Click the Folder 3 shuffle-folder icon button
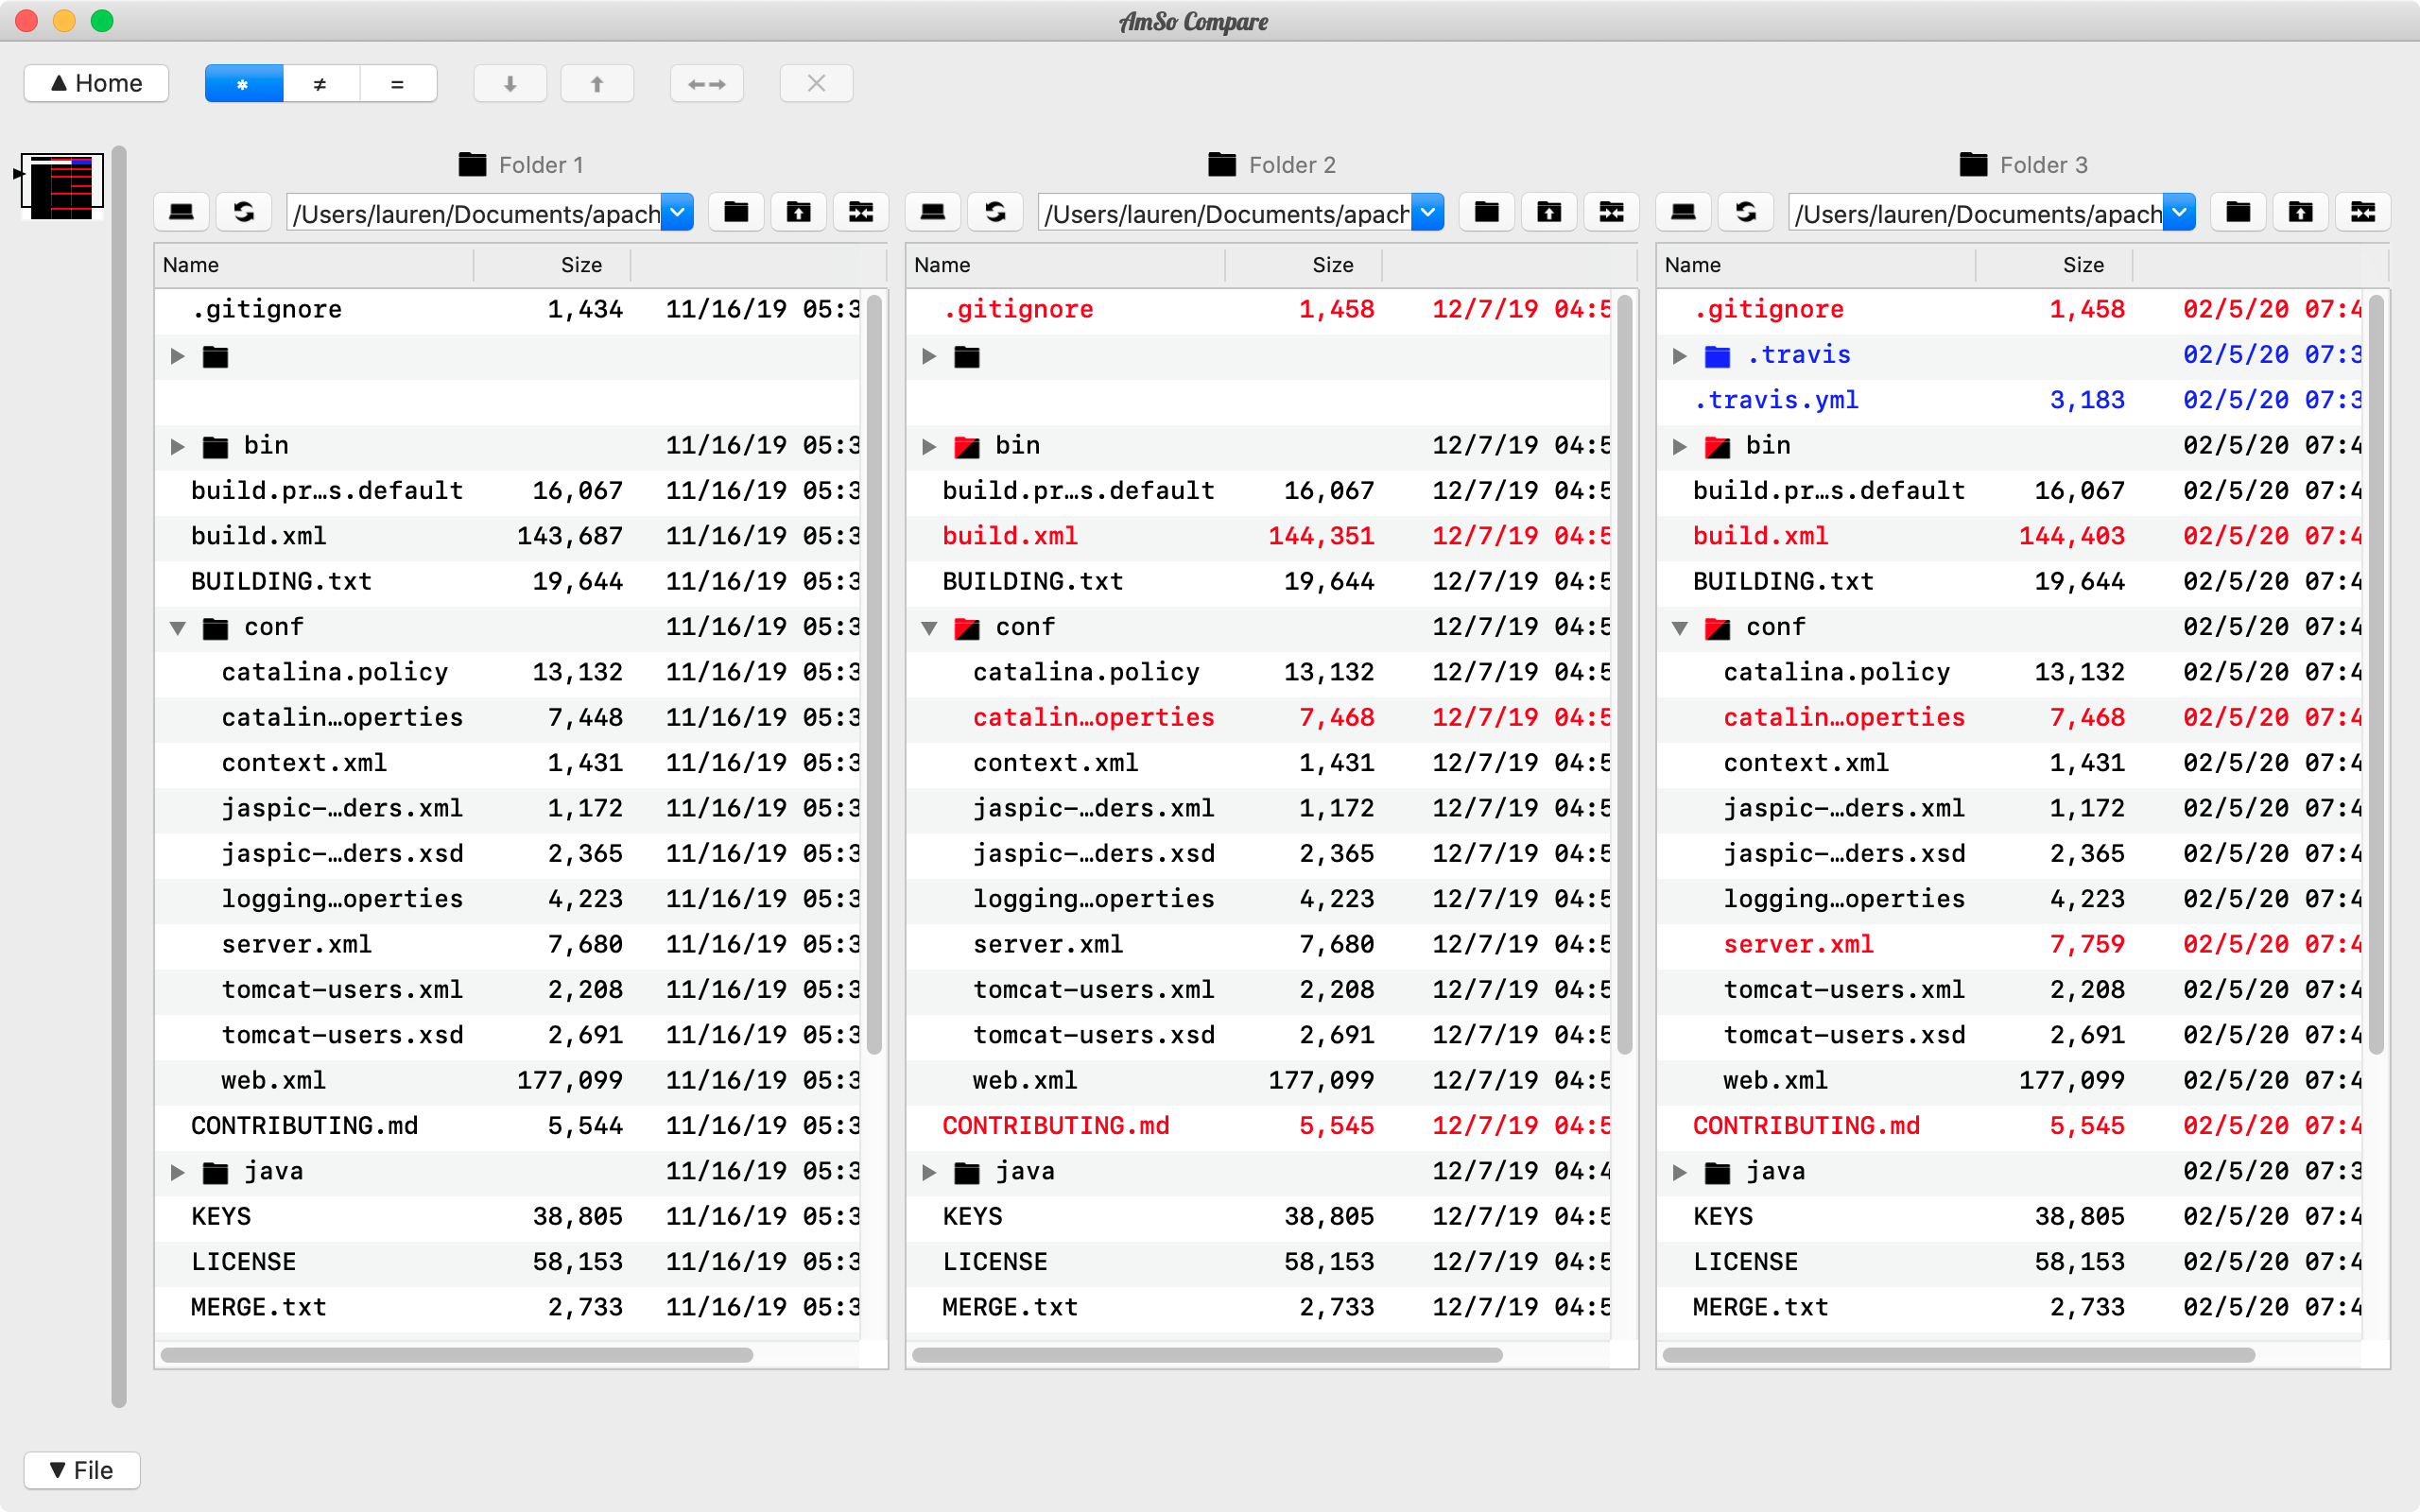The image size is (2420, 1512). click(x=2363, y=212)
